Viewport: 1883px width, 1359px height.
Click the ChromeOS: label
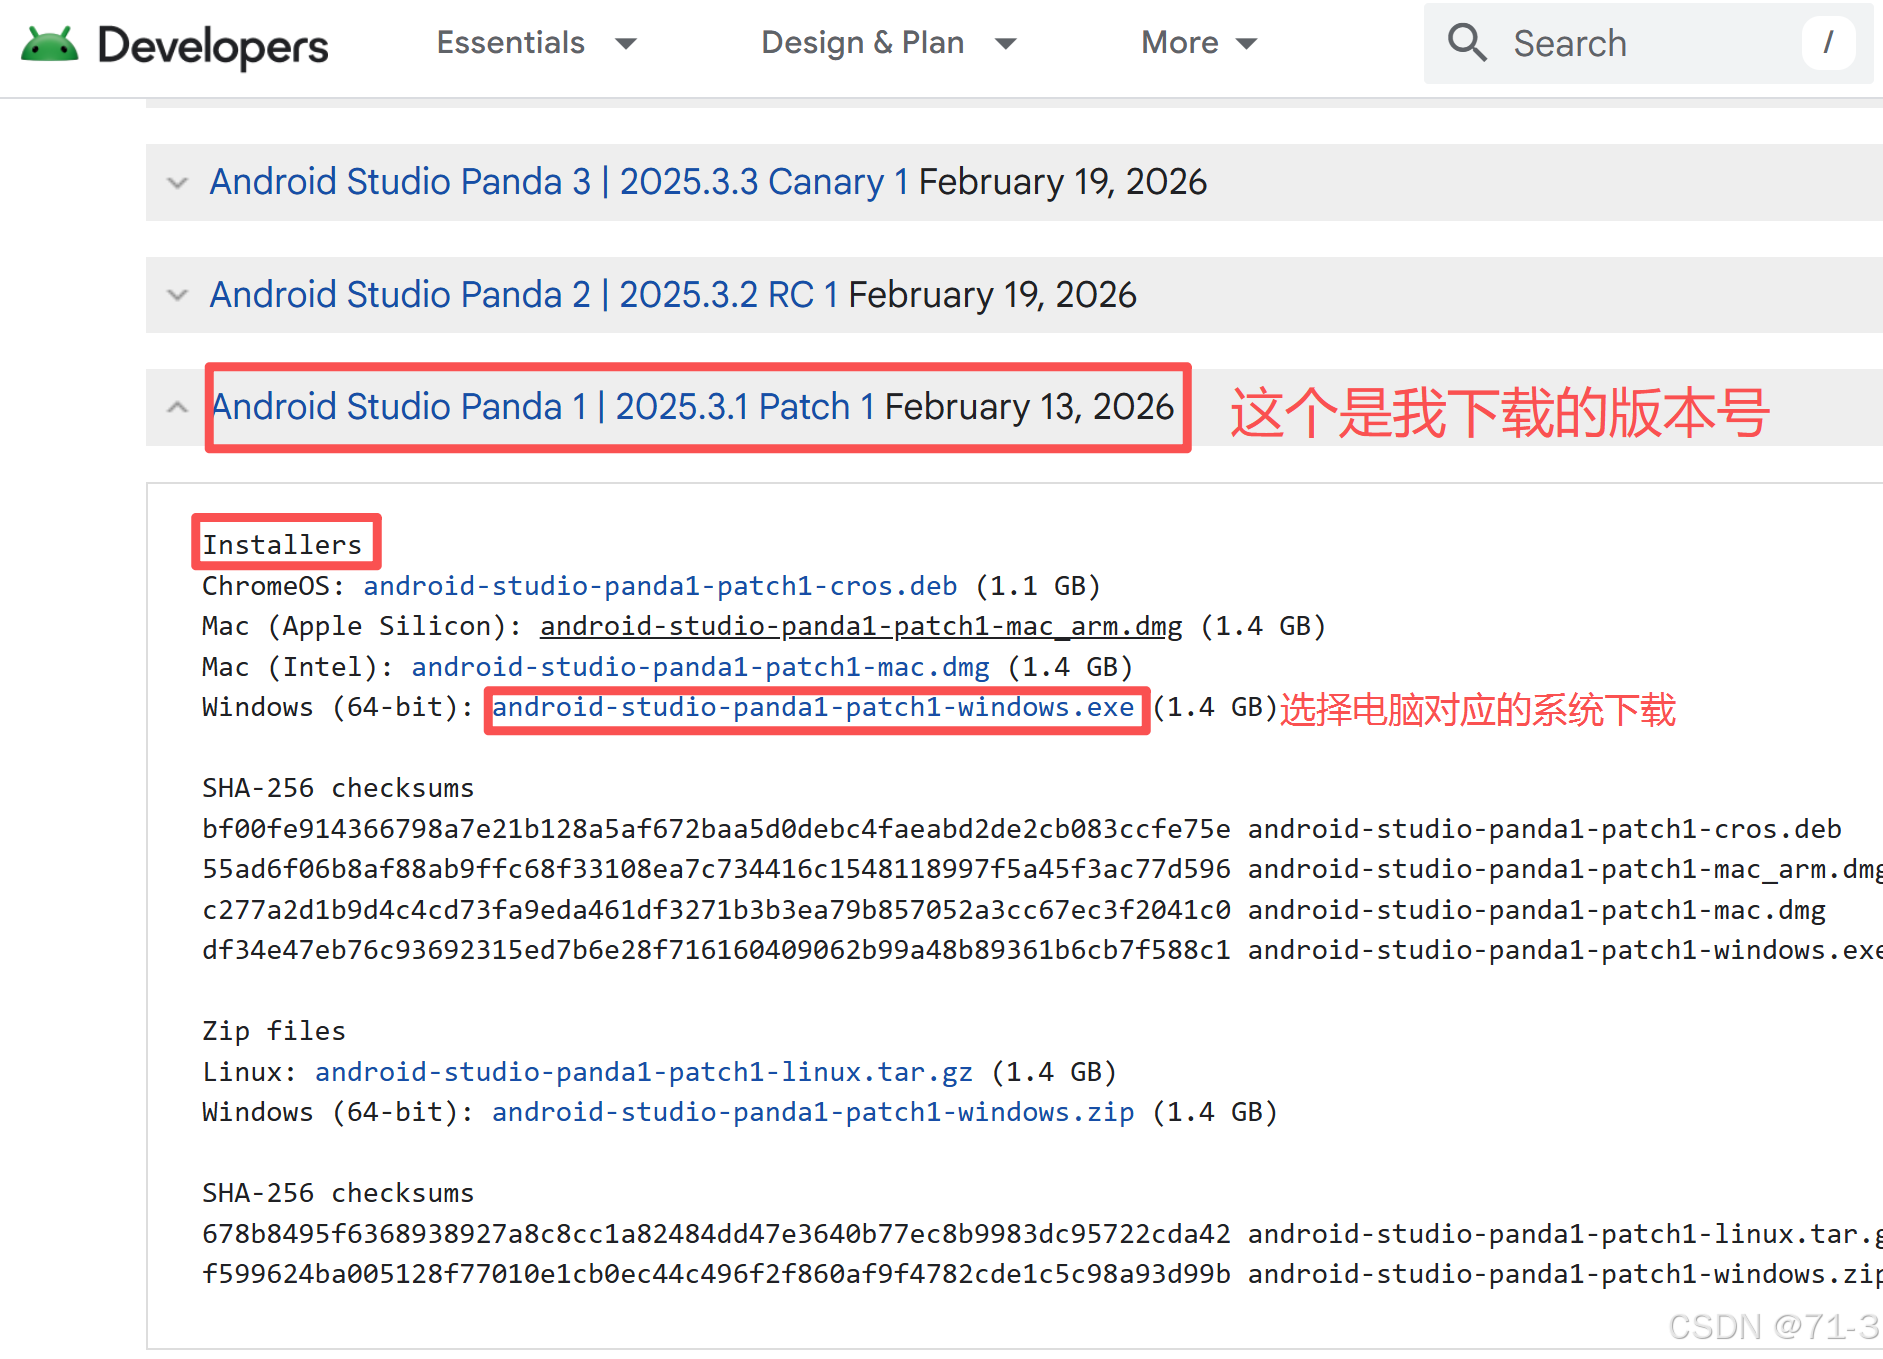point(273,586)
